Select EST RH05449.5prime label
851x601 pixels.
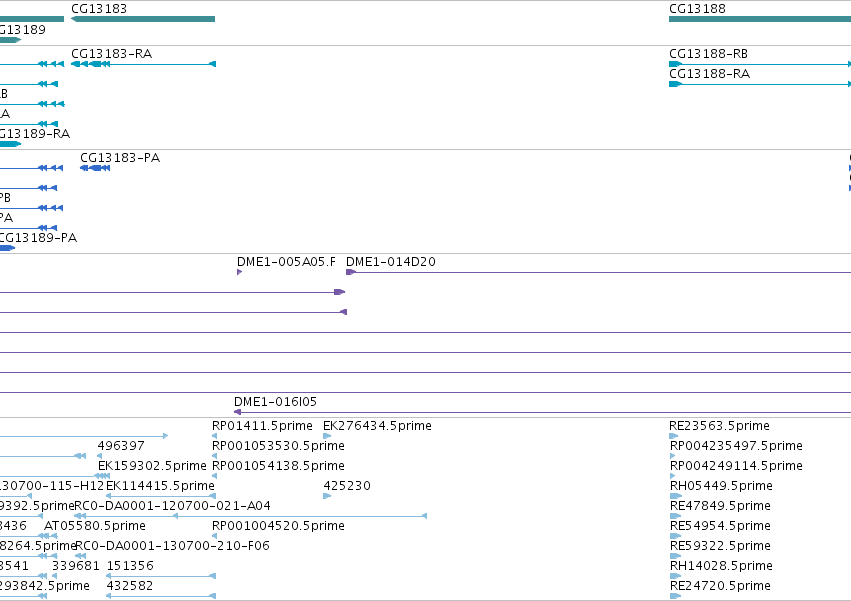pyautogui.click(x=721, y=486)
